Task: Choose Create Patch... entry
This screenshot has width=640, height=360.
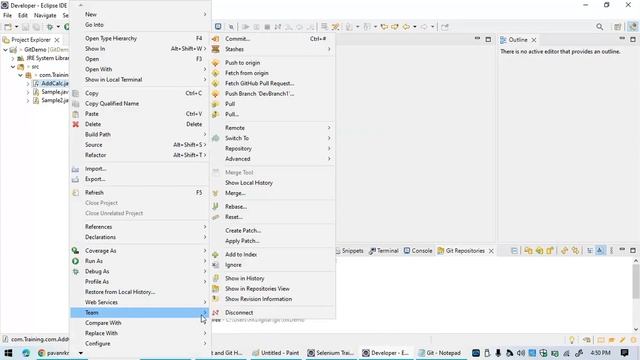Action: [x=273, y=231]
